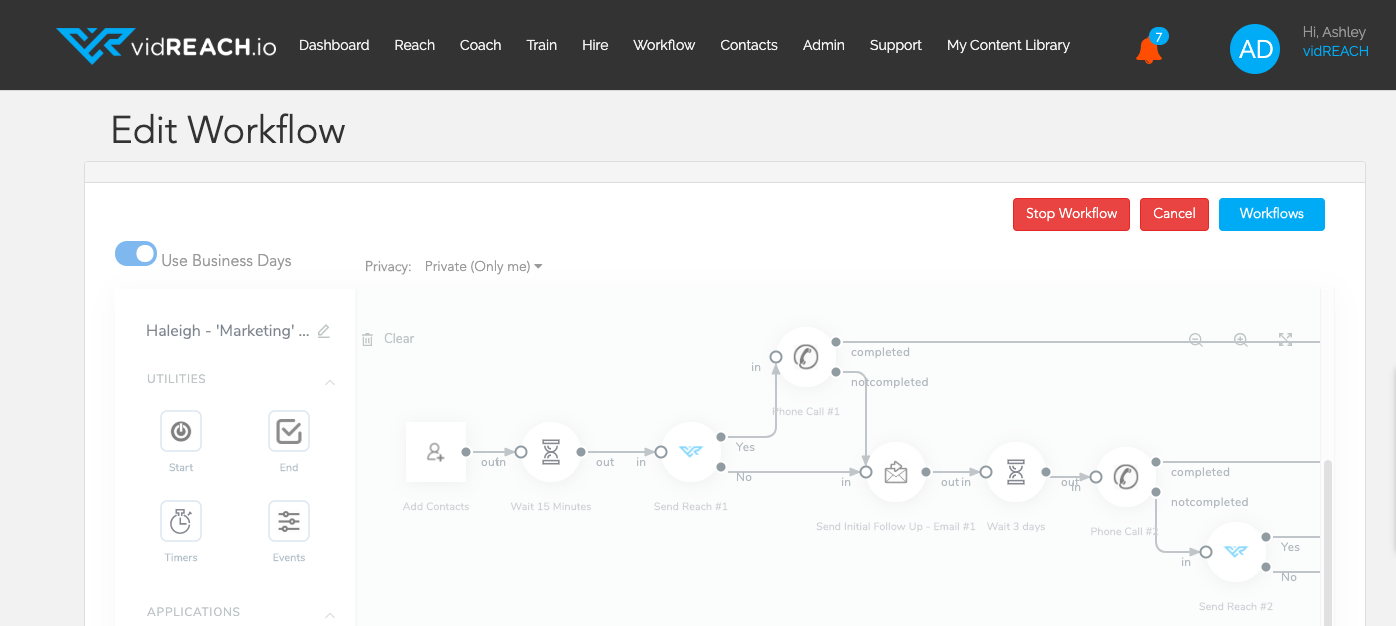Clear the workflow using the trash icon

click(x=369, y=338)
